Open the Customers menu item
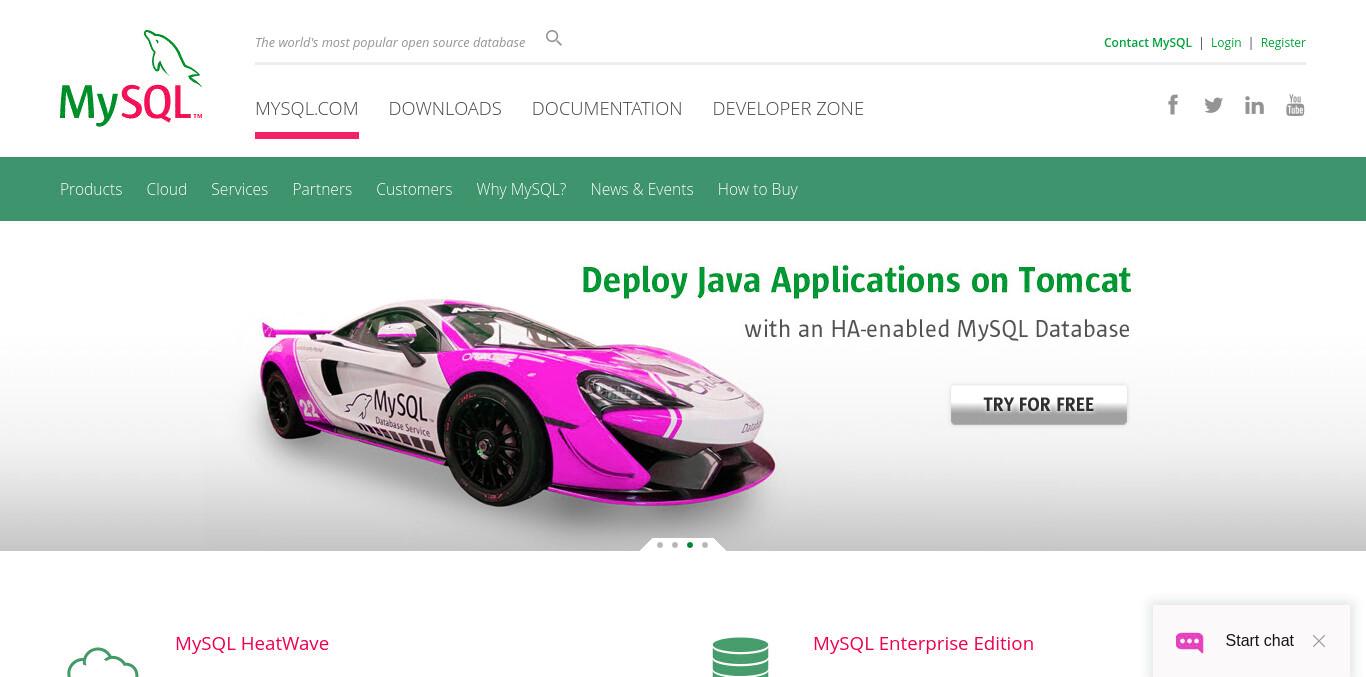 coord(414,189)
